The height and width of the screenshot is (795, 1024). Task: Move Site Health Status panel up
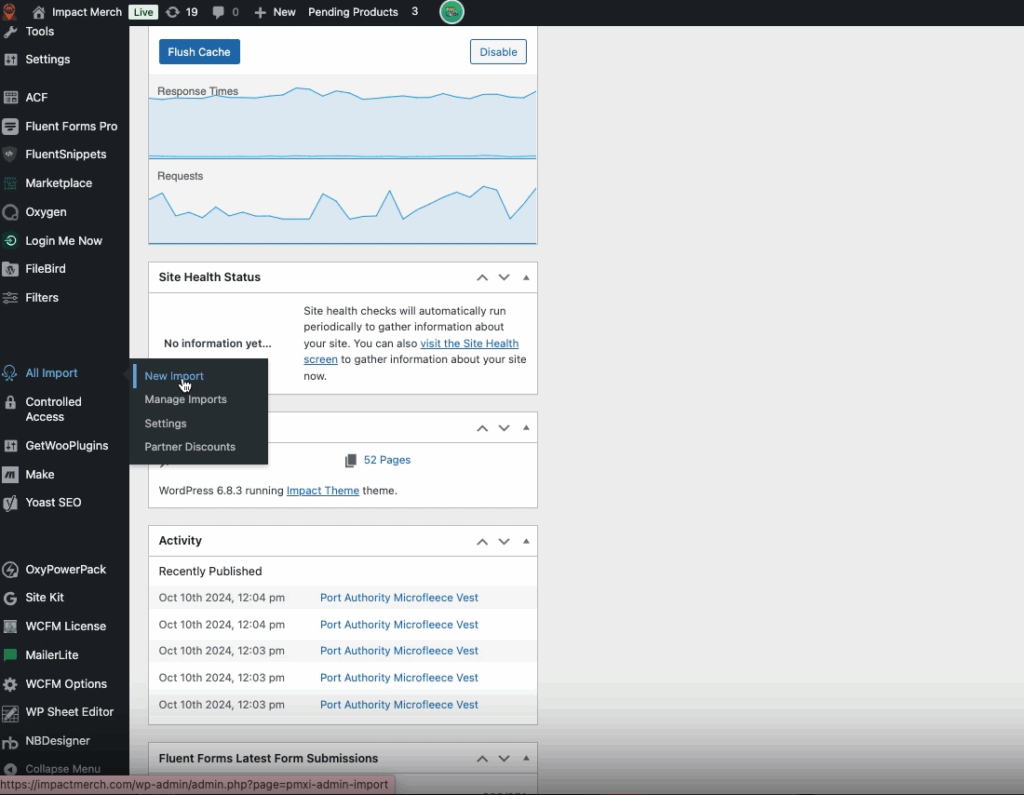click(x=482, y=277)
